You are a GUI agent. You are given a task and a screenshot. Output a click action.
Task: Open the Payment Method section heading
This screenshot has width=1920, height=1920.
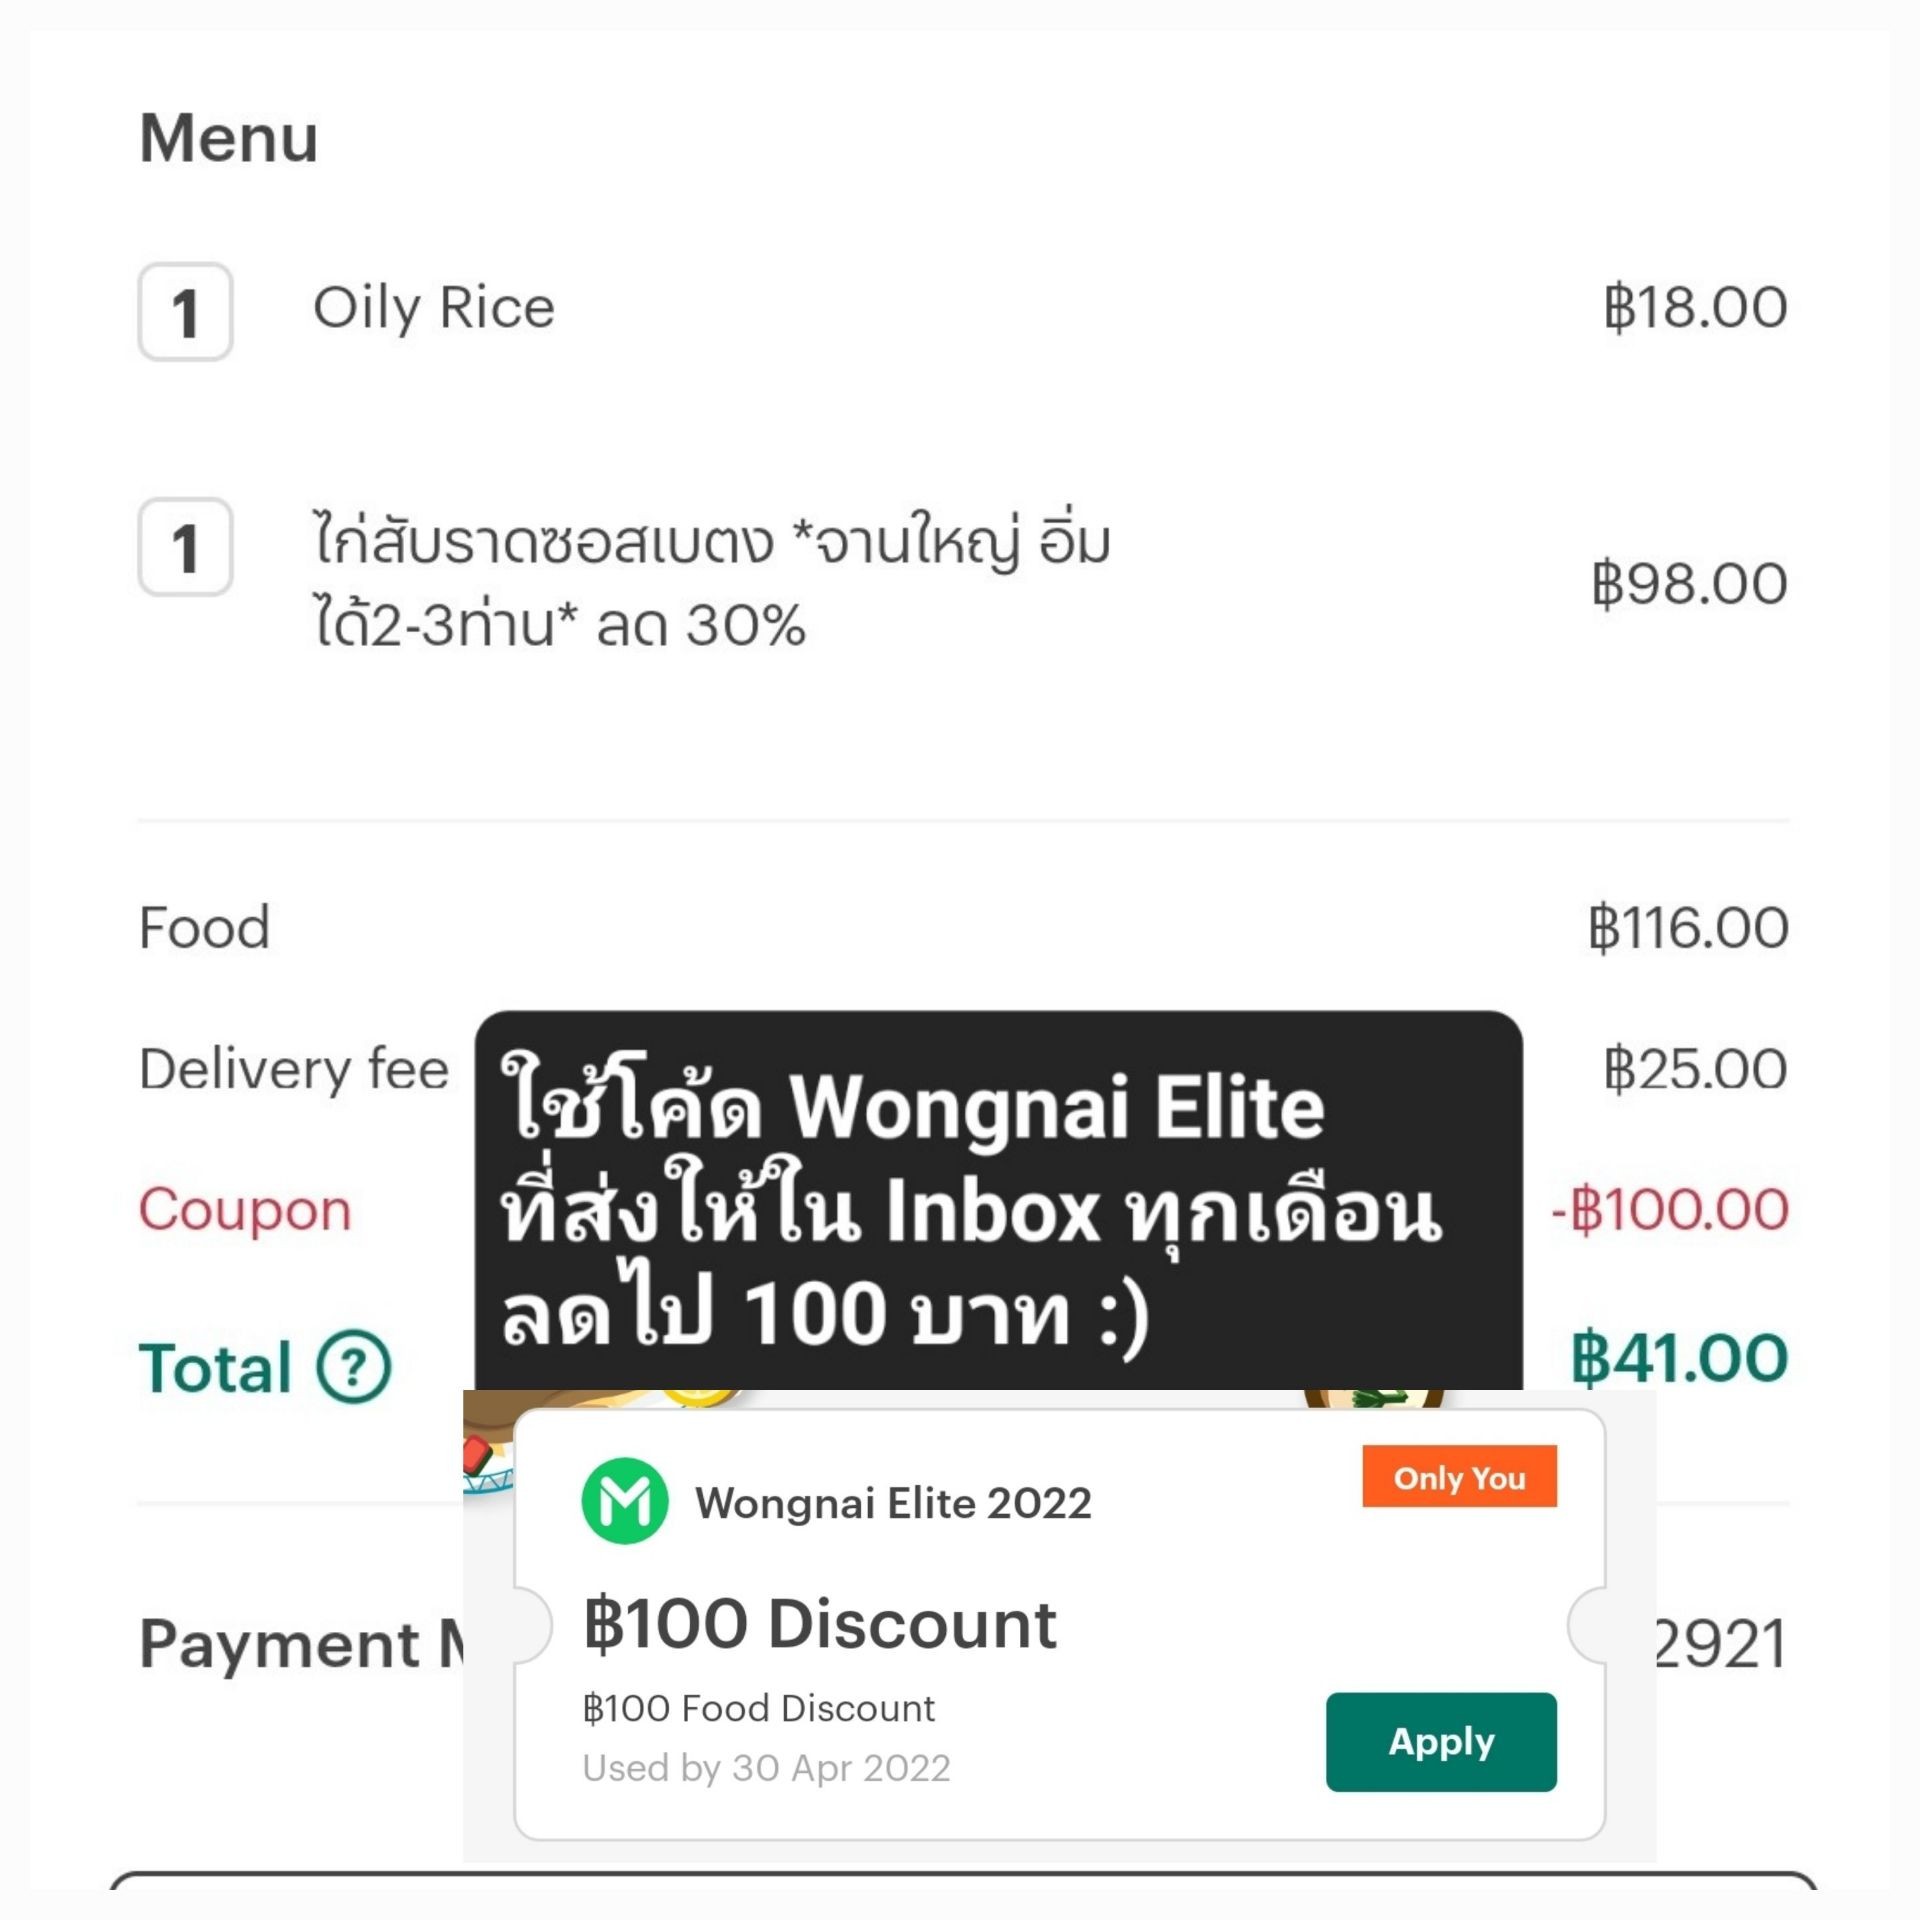(x=302, y=1644)
